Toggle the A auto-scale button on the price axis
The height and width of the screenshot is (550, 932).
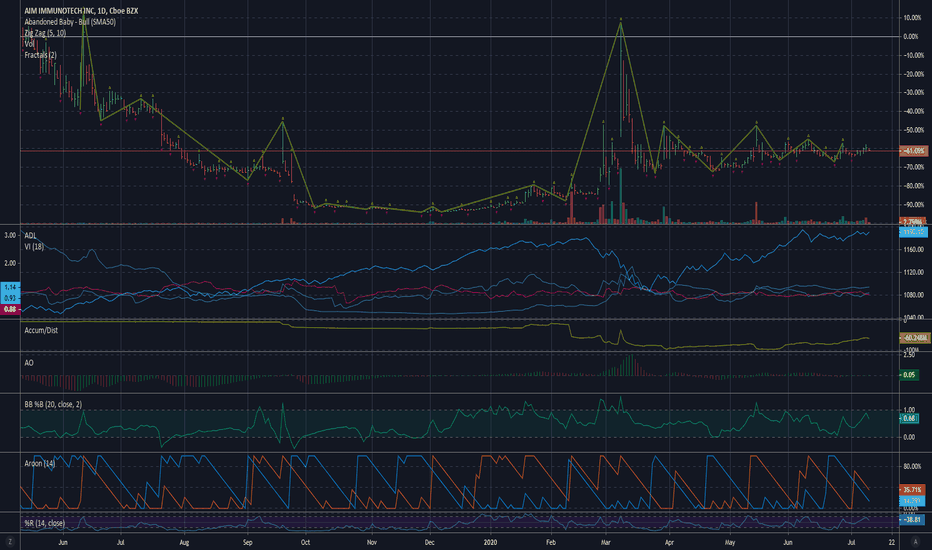click(x=915, y=542)
